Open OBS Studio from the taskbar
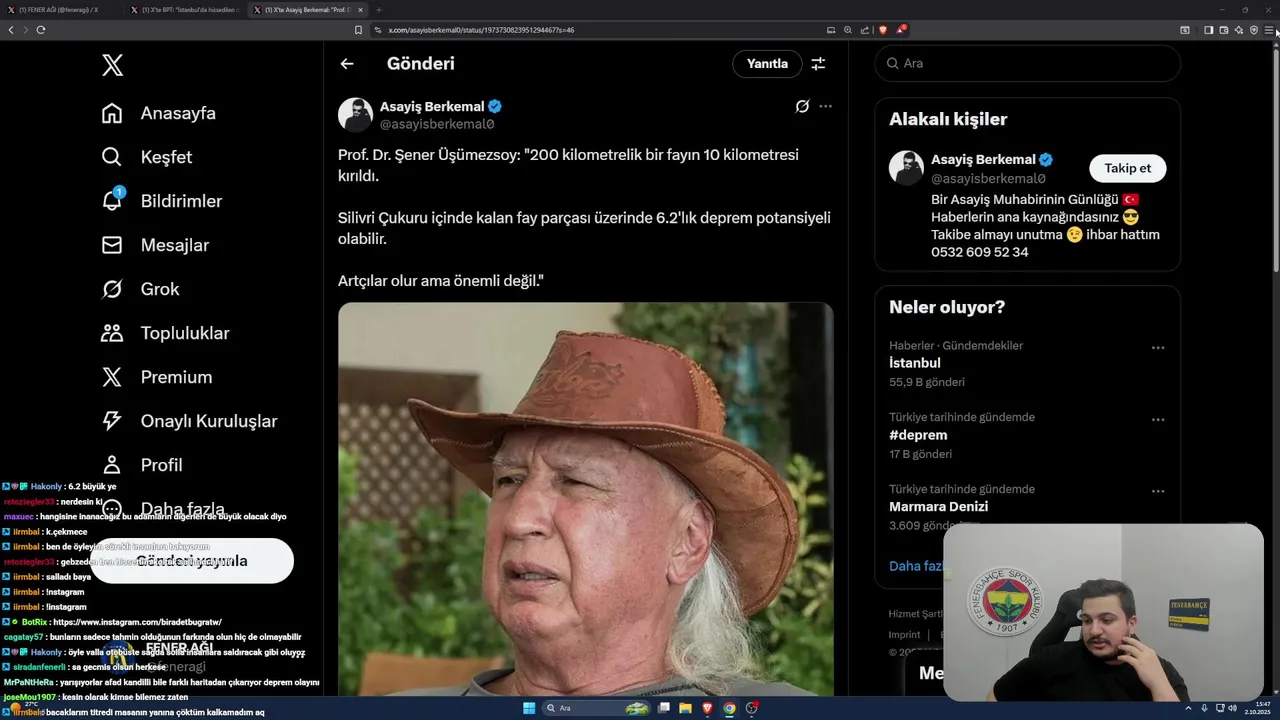The width and height of the screenshot is (1280, 720). [752, 708]
